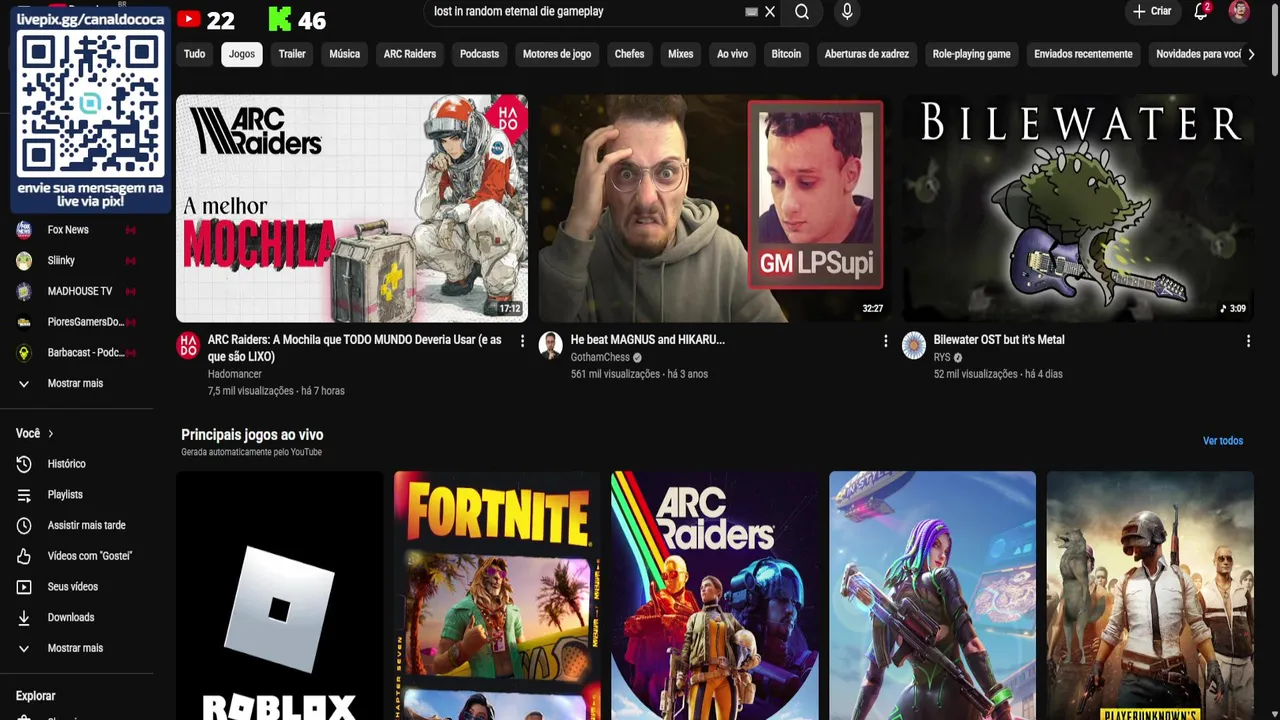Screen dimensions: 1280x720
Task: Select the Jogos filter chip
Action: click(242, 54)
